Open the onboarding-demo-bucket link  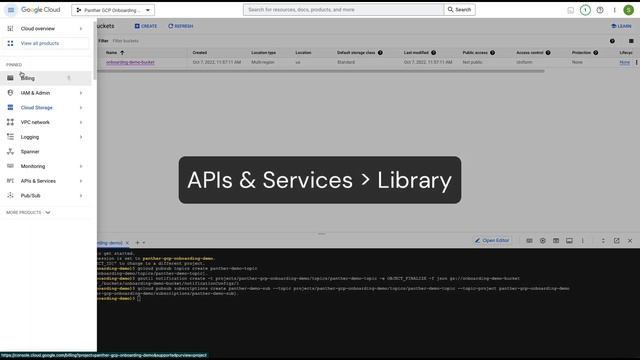coord(130,62)
